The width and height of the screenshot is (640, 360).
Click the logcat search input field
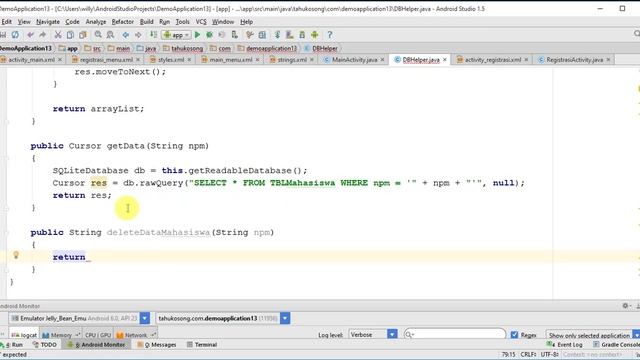point(455,335)
